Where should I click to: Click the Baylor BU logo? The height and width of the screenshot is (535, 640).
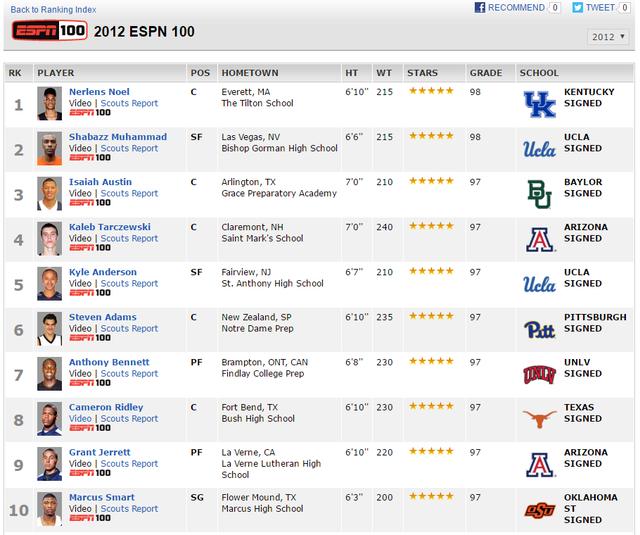click(540, 194)
